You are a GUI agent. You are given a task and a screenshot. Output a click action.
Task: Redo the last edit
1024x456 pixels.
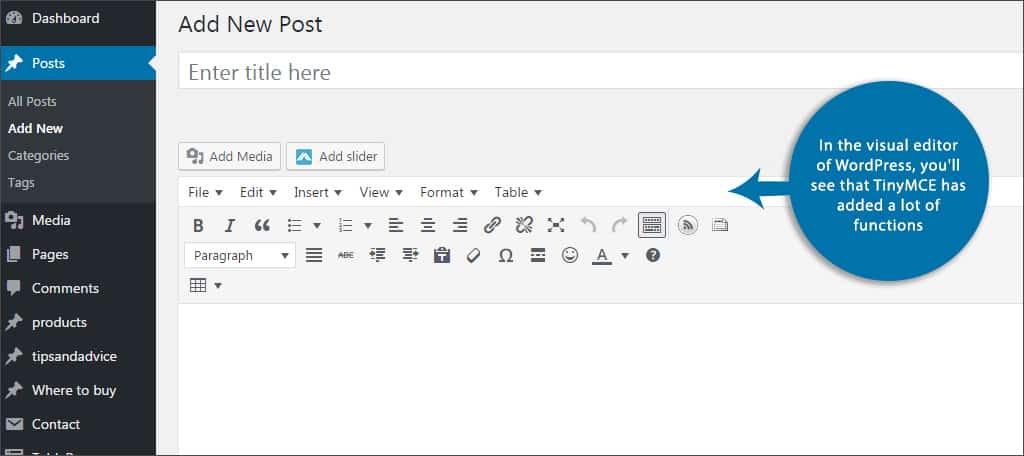click(x=619, y=226)
